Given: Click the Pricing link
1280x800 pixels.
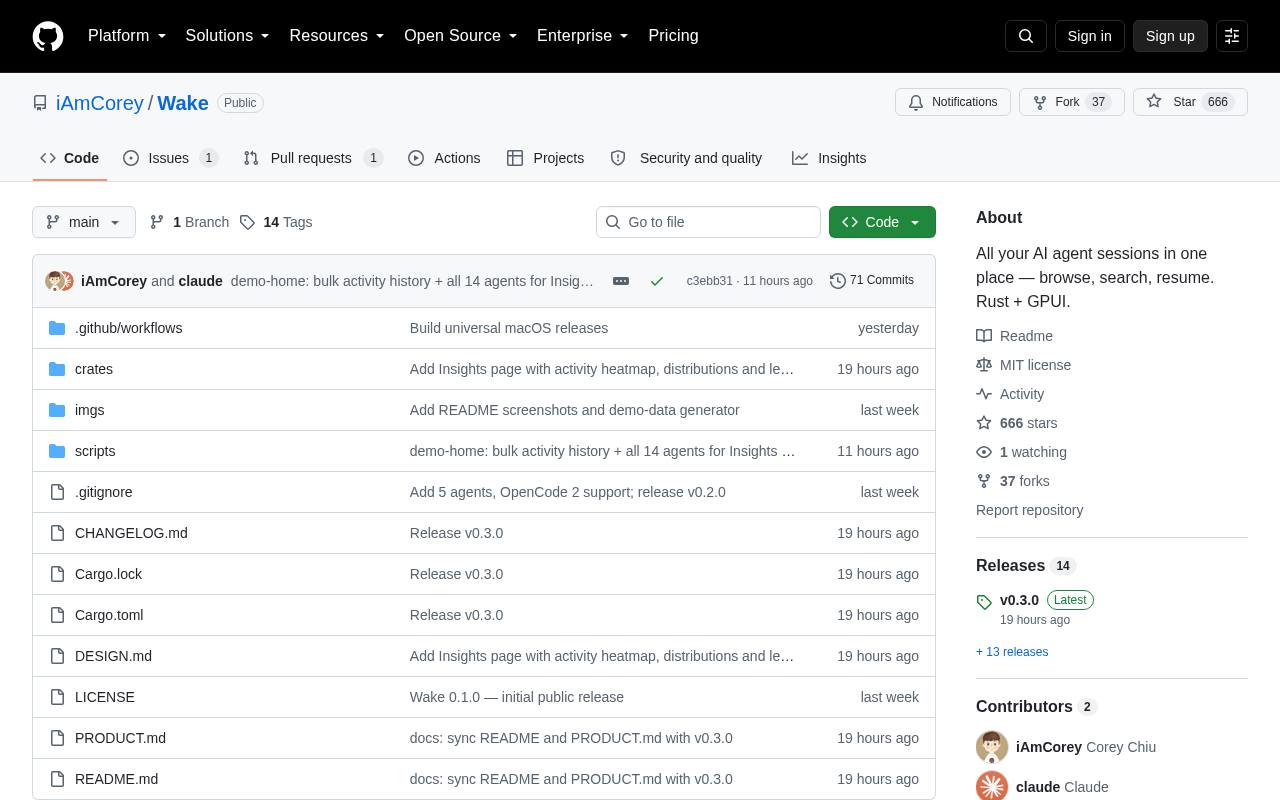Looking at the screenshot, I should pyautogui.click(x=673, y=36).
